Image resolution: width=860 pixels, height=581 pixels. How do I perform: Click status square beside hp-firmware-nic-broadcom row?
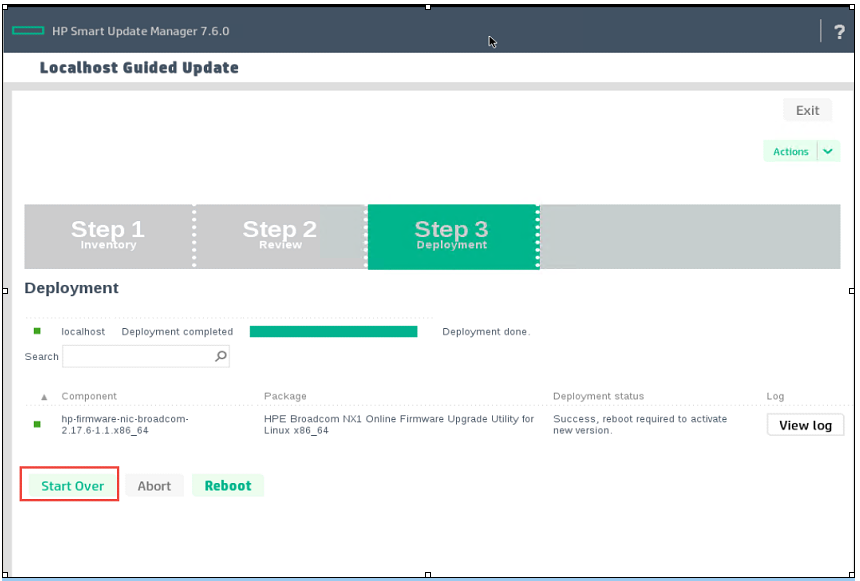point(37,424)
